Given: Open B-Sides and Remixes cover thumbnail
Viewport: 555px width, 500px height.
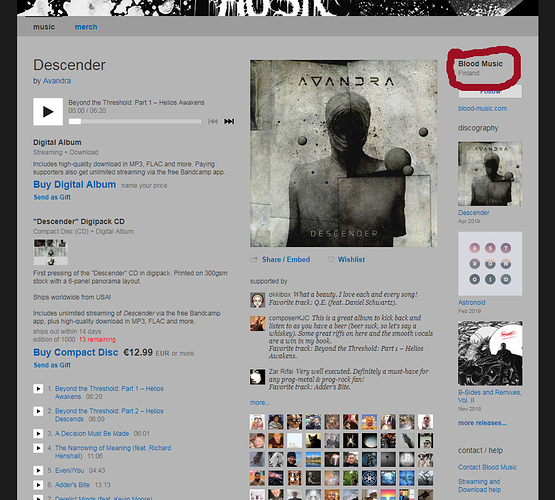Looking at the screenshot, I should point(490,353).
